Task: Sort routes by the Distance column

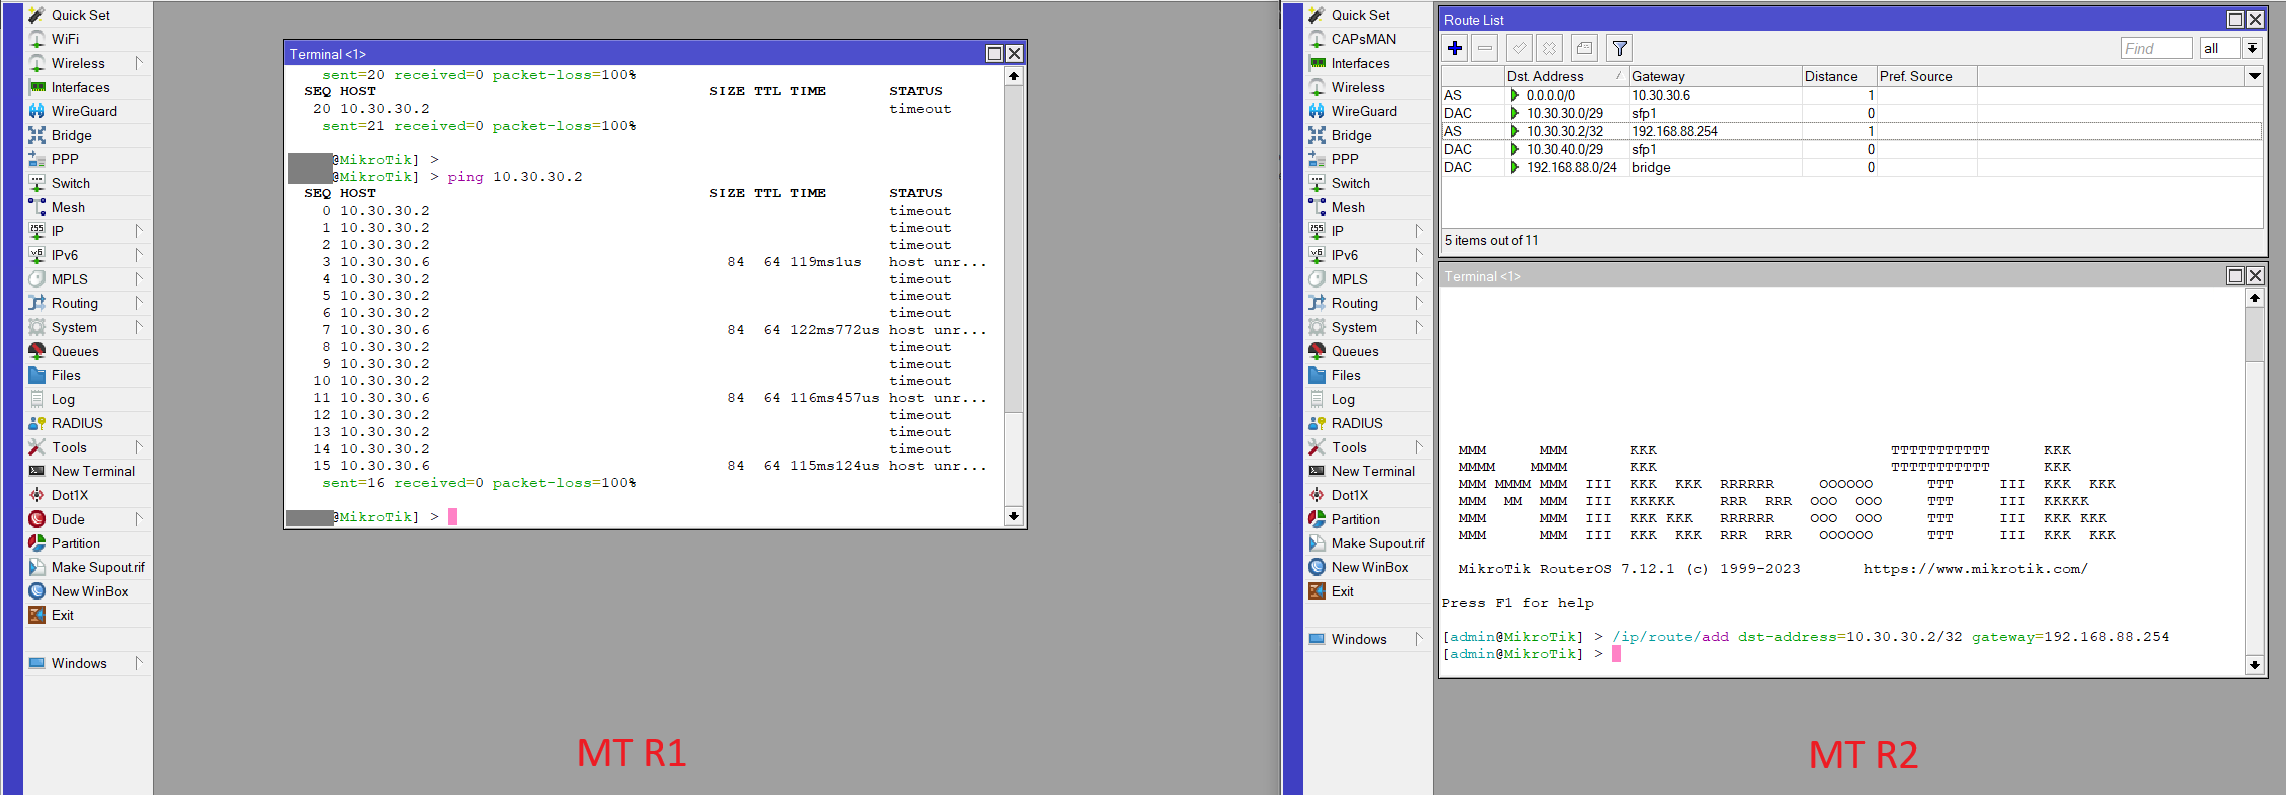Action: 1839,76
